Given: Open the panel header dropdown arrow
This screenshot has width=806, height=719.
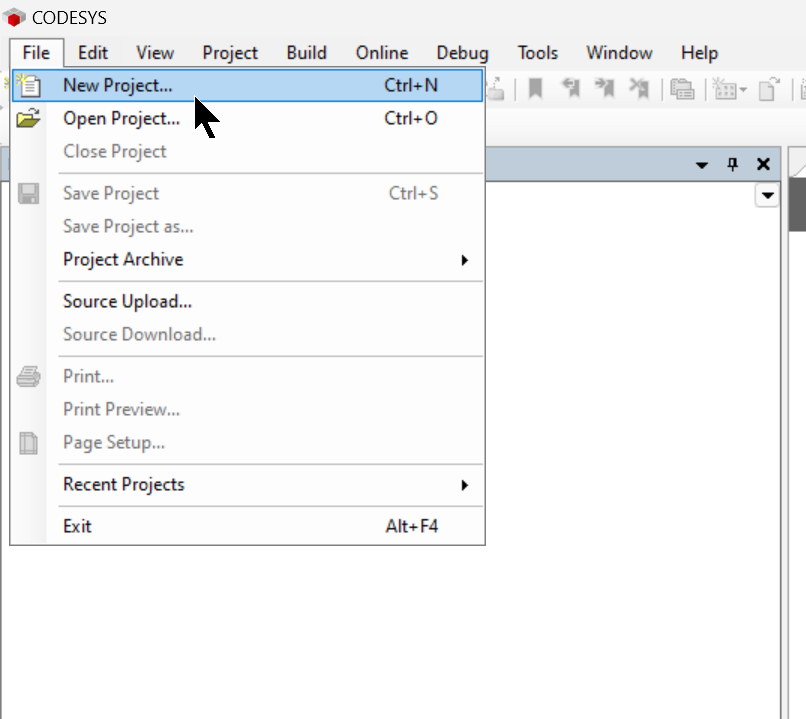Looking at the screenshot, I should 702,165.
